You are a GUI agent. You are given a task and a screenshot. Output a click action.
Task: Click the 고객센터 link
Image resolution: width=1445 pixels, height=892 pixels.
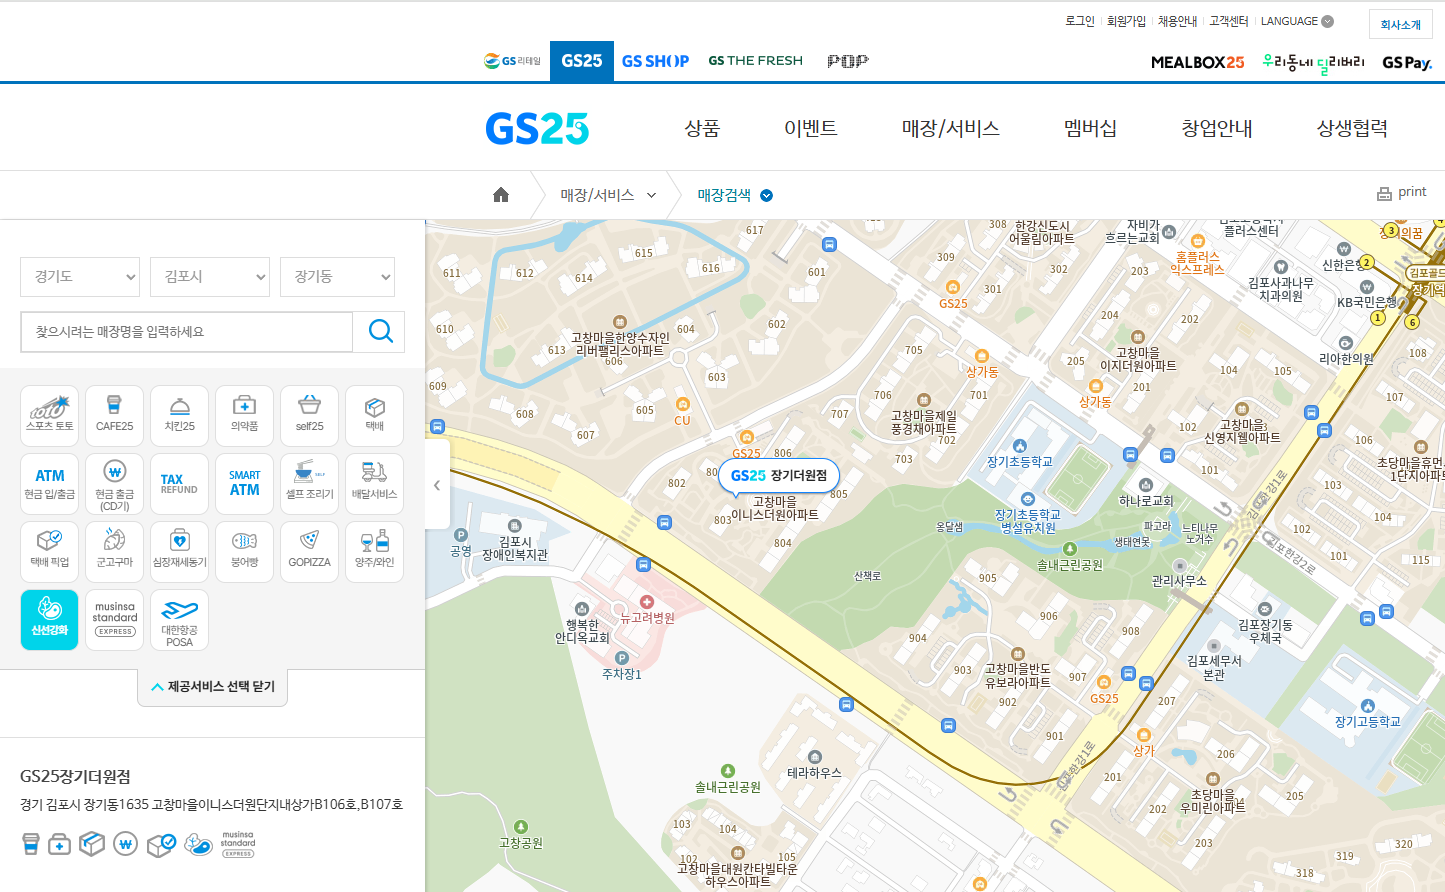click(x=1228, y=21)
